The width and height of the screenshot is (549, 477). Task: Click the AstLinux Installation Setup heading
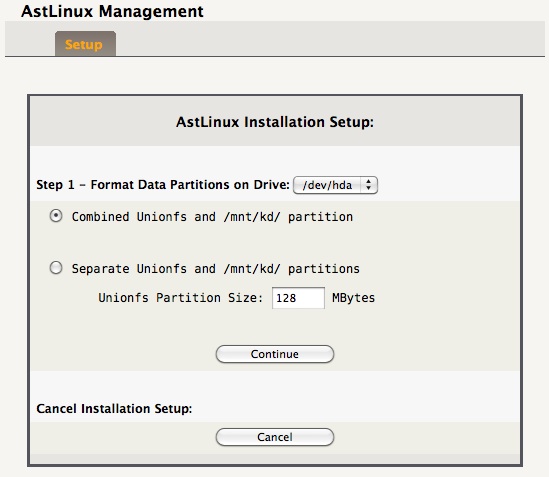pyautogui.click(x=275, y=122)
